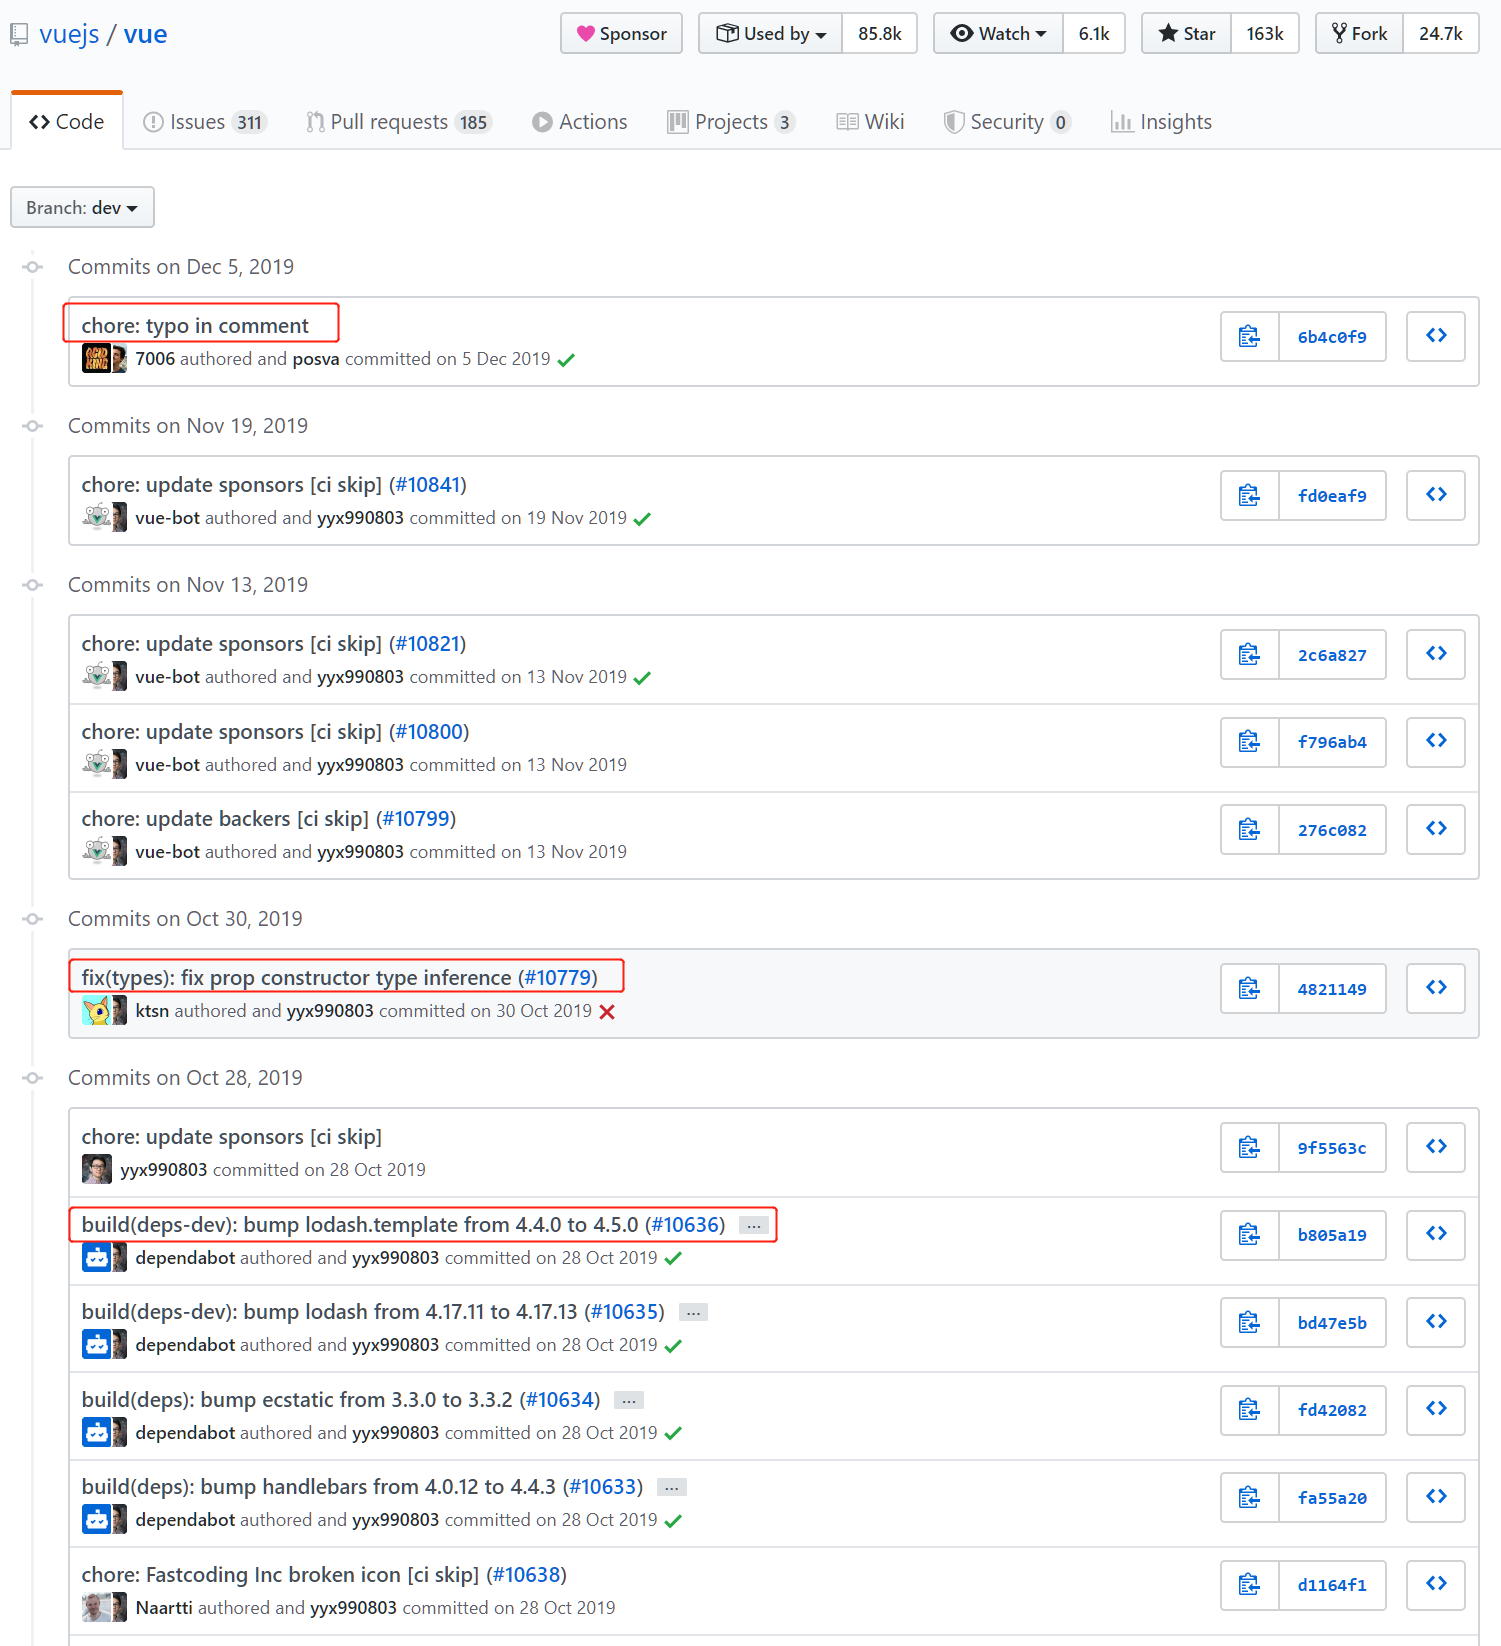Open the Pull requests tab
Viewport: 1501px width, 1646px height.
point(399,122)
